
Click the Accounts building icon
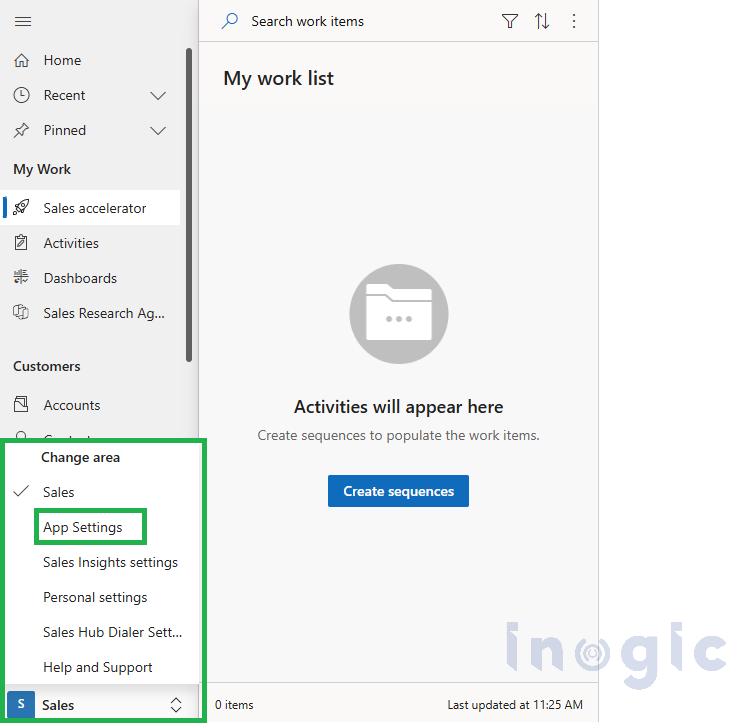coord(21,404)
